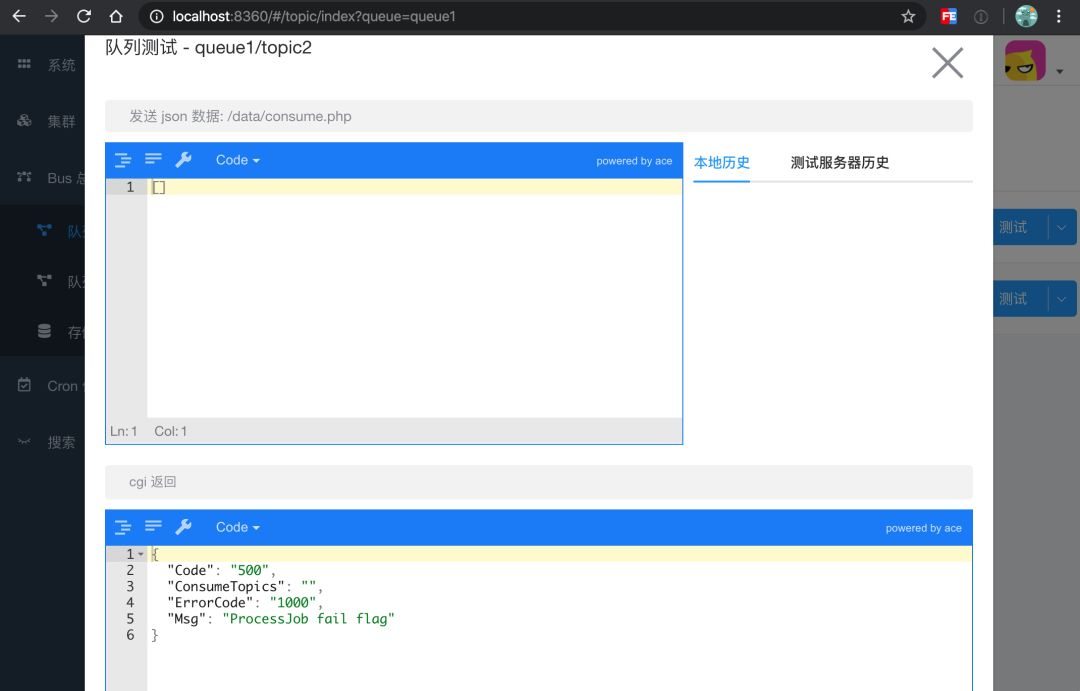Click the second 测试 button
The image size is (1080, 691).
coord(1020,299)
